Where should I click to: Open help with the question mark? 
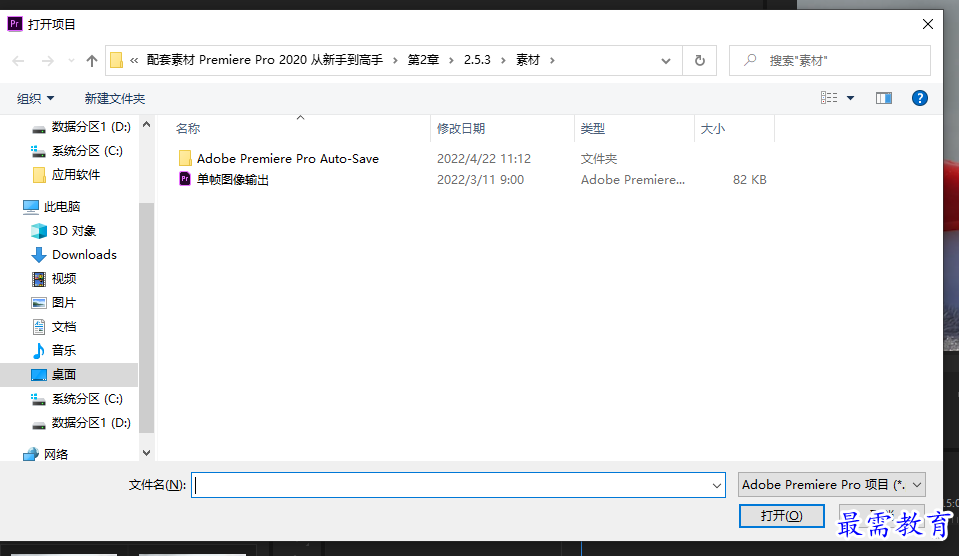pos(919,98)
